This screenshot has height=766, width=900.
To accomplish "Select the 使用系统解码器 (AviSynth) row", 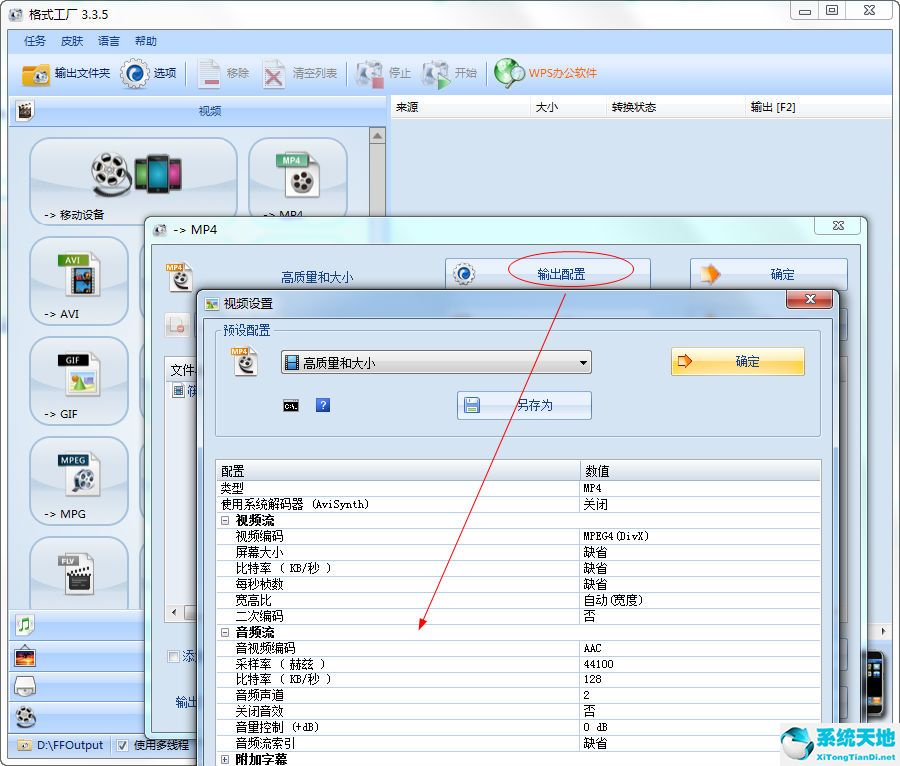I will [x=519, y=504].
